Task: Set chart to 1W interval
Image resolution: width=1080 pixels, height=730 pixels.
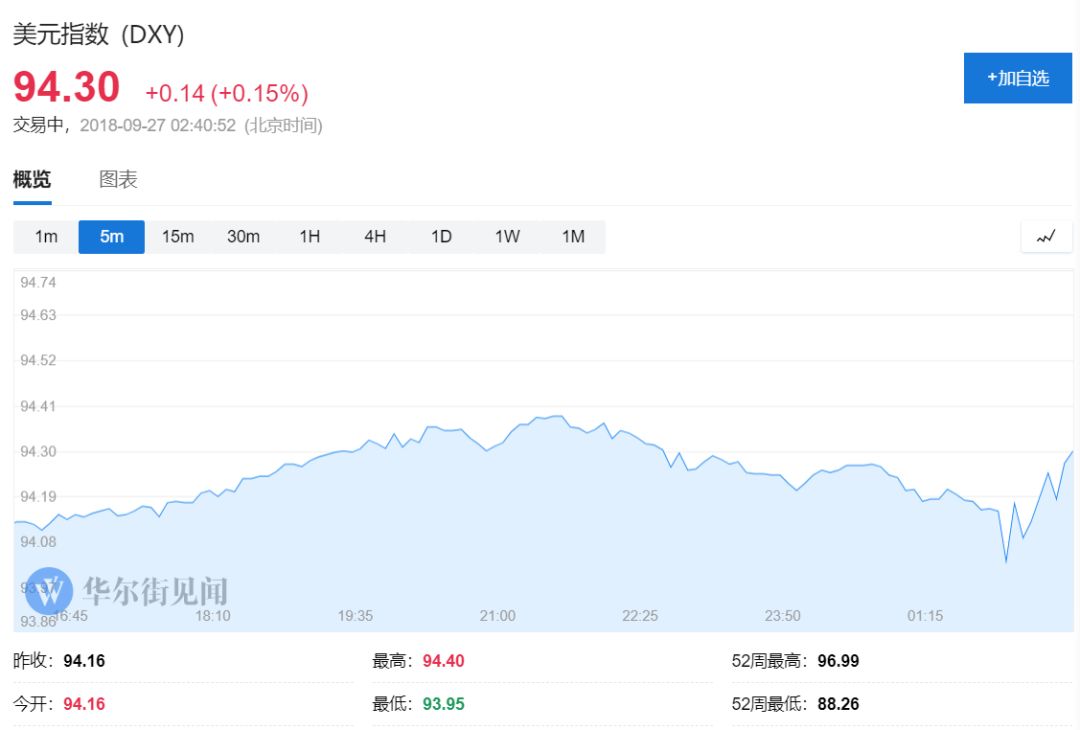Action: click(507, 237)
